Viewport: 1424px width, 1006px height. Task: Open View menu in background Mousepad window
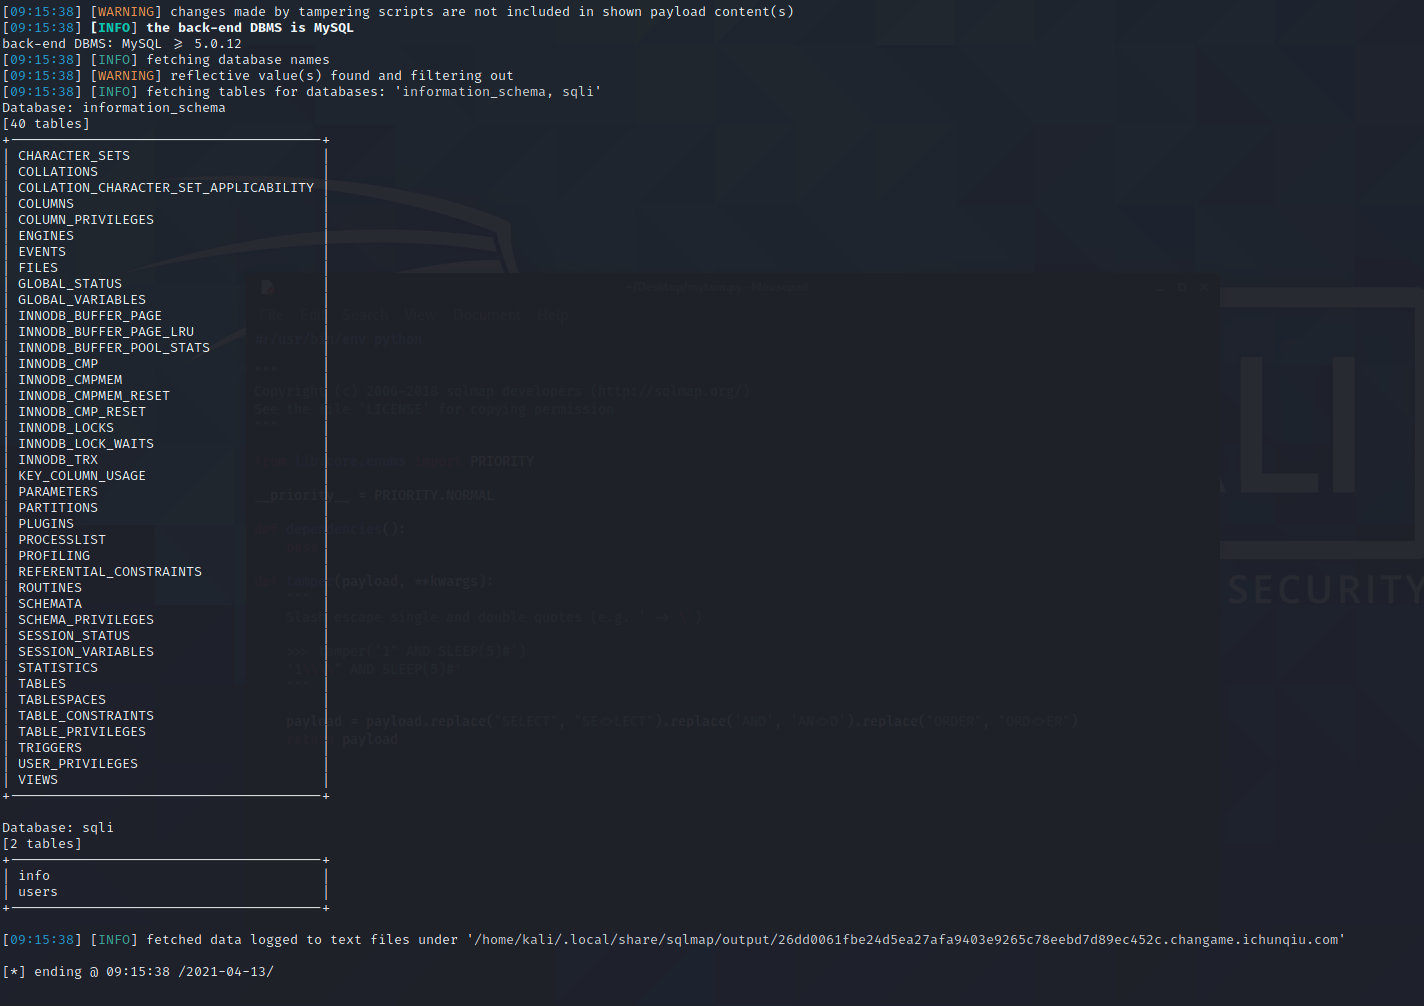click(421, 315)
